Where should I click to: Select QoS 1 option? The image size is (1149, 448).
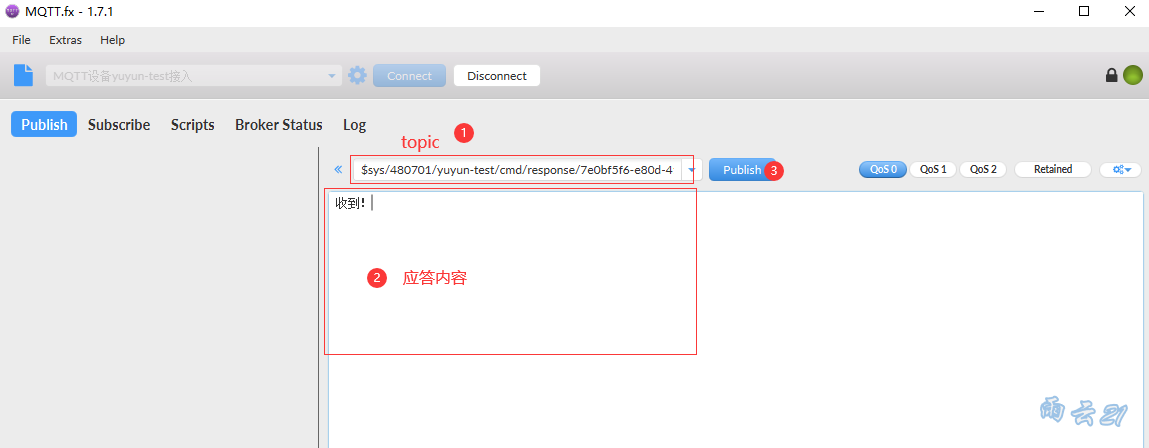coord(933,169)
